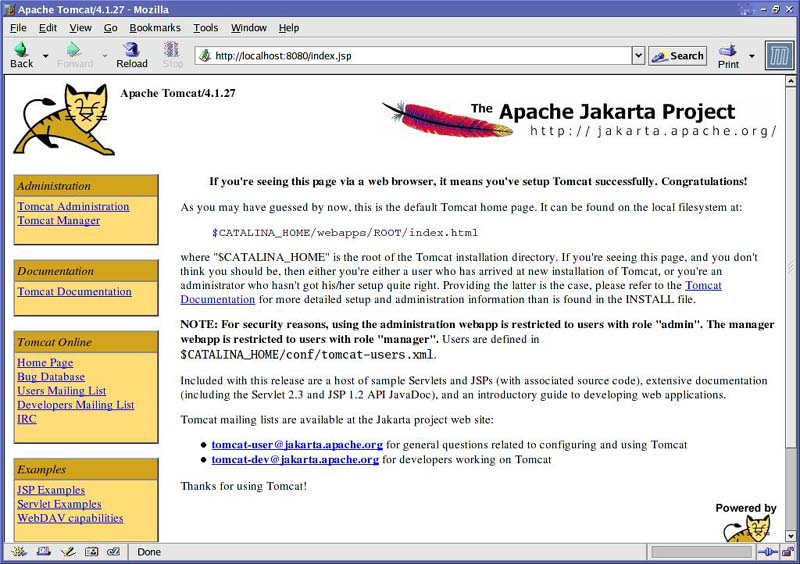Open the View menu
The width and height of the screenshot is (800, 564).
[80, 28]
